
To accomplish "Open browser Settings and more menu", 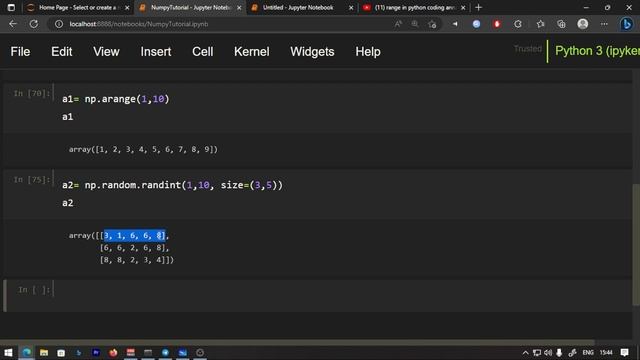I will click(x=604, y=24).
